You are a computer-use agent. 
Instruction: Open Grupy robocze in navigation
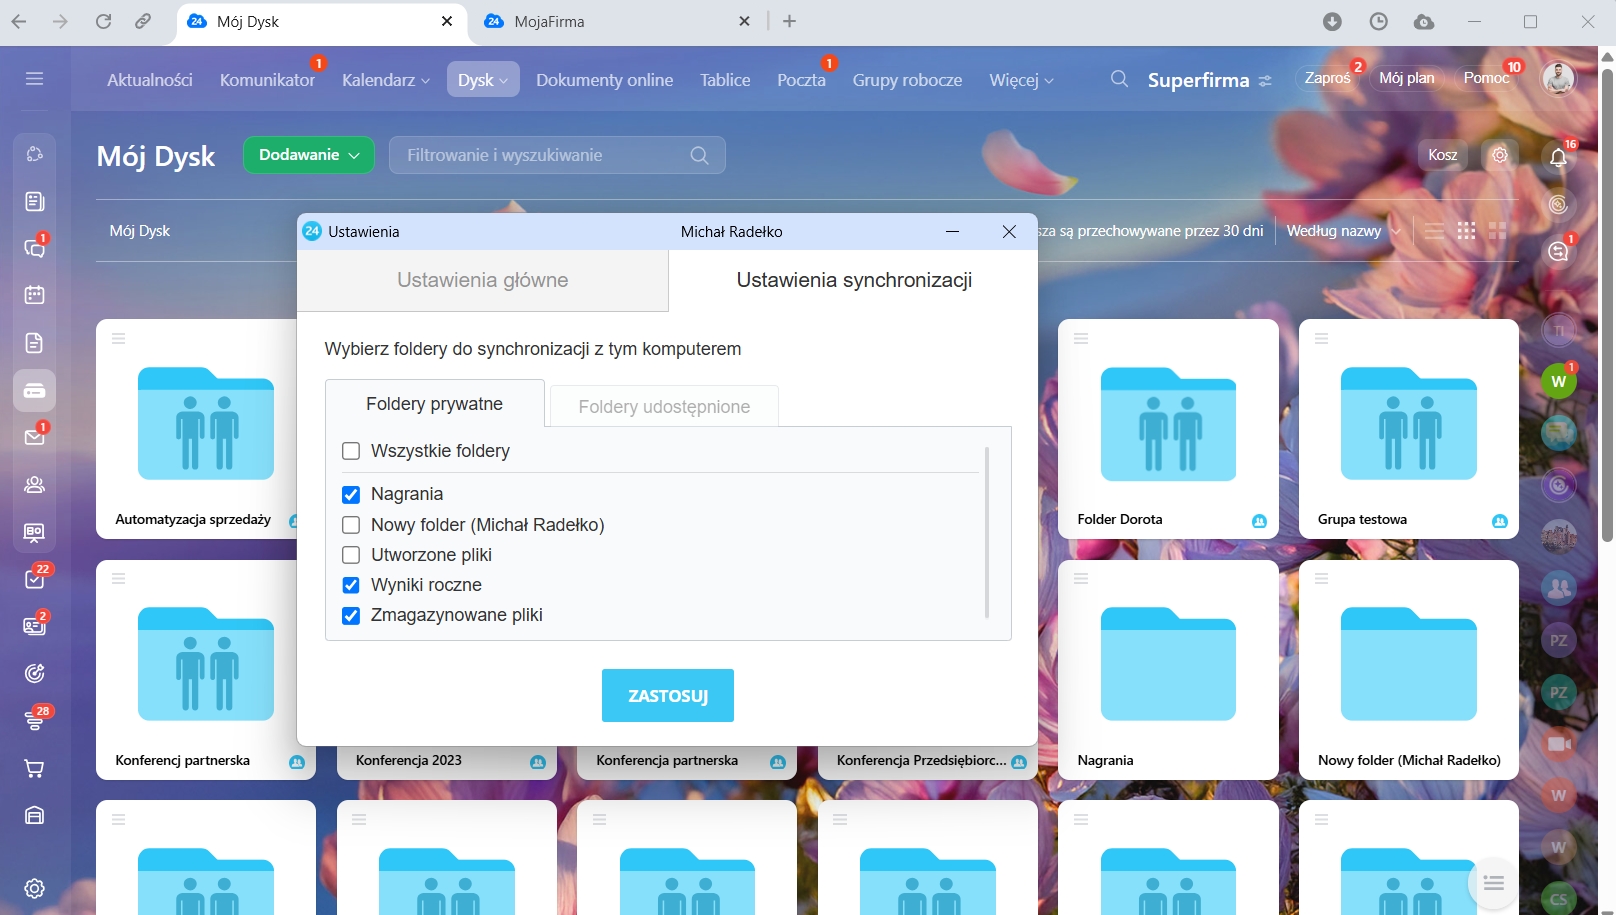[907, 80]
